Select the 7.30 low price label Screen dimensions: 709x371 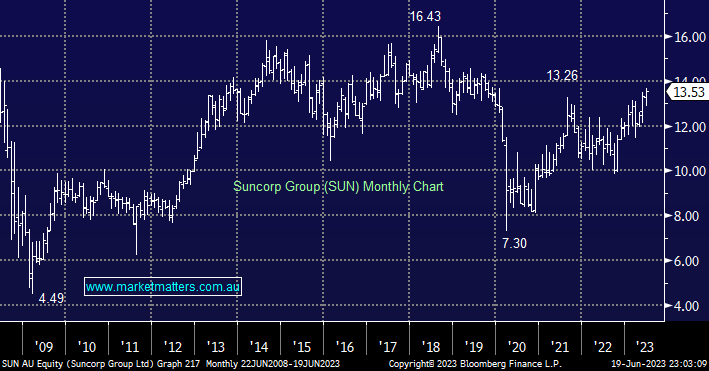(515, 243)
